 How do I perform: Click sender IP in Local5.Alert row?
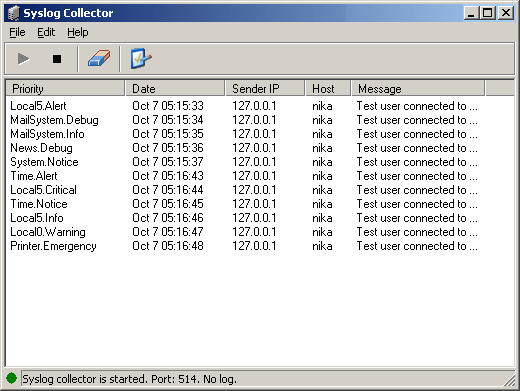coord(254,106)
